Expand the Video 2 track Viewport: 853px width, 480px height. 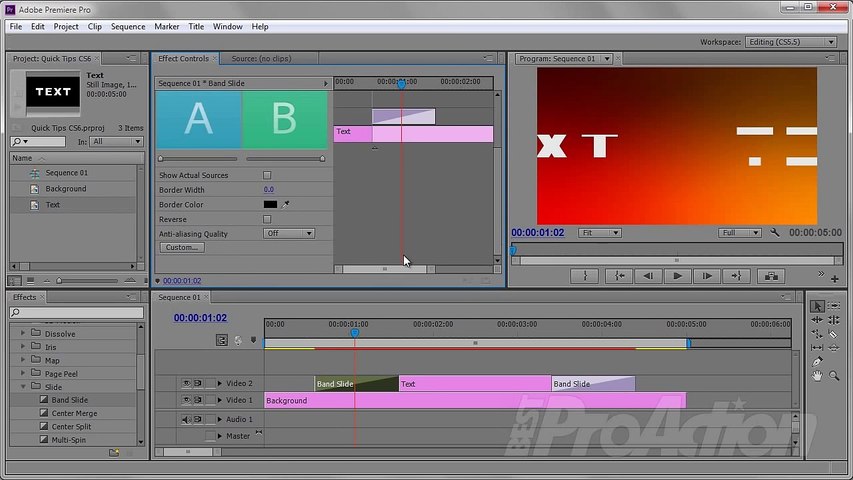pyautogui.click(x=220, y=384)
